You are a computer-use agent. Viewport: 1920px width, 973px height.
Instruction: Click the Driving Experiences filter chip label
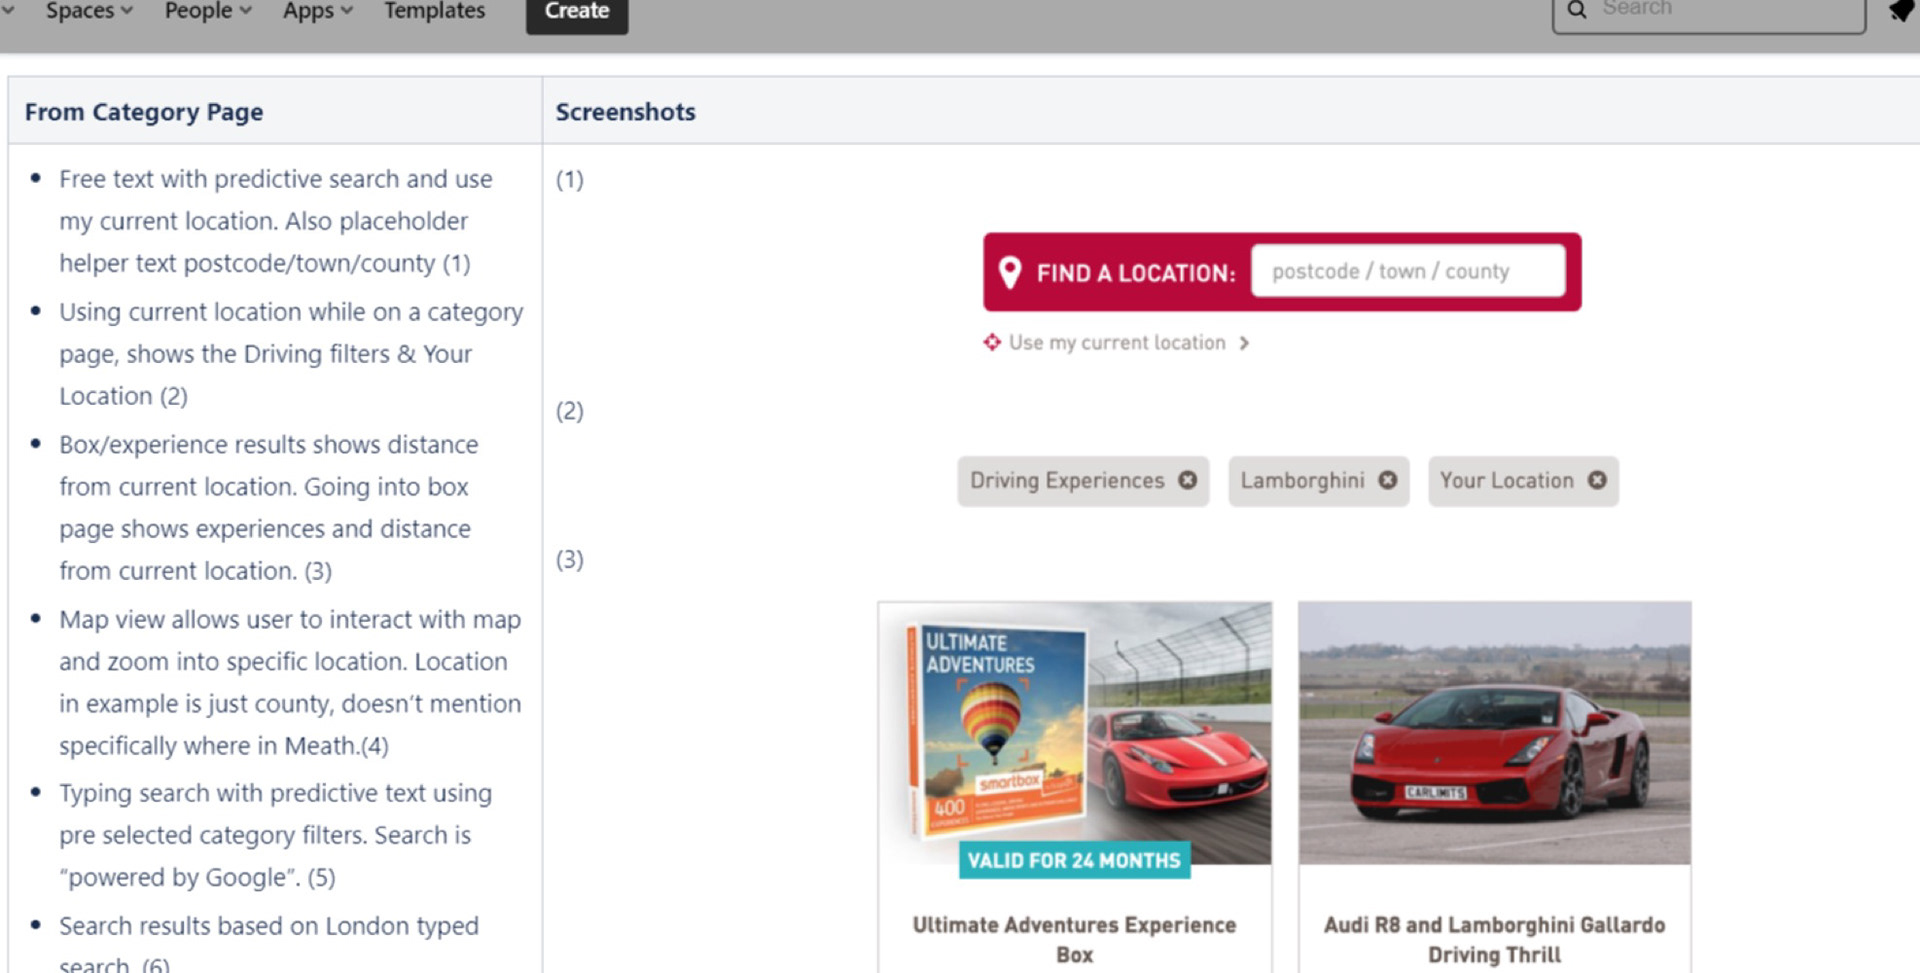(1067, 481)
